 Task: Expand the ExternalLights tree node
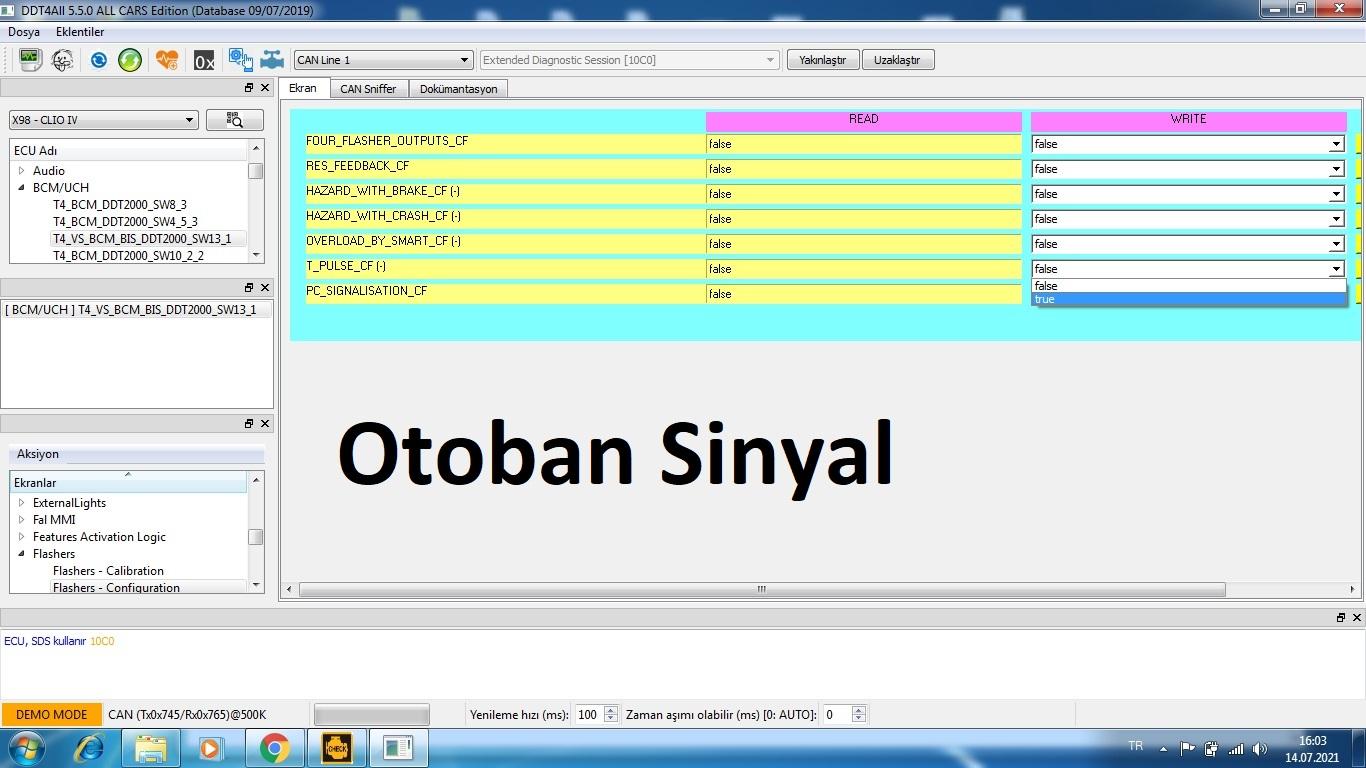[22, 503]
